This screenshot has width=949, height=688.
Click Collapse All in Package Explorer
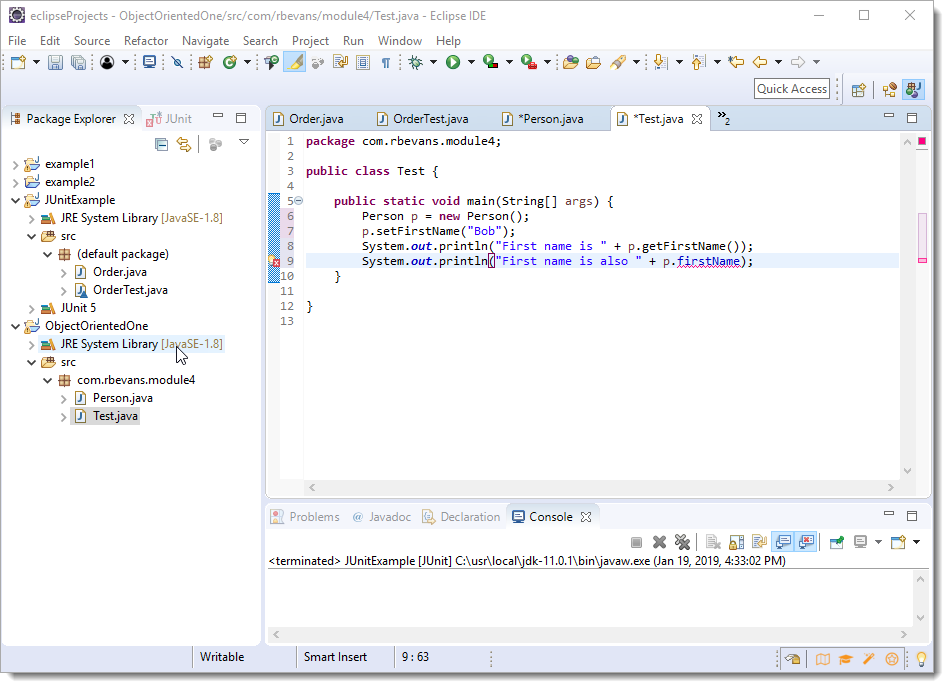click(x=161, y=144)
